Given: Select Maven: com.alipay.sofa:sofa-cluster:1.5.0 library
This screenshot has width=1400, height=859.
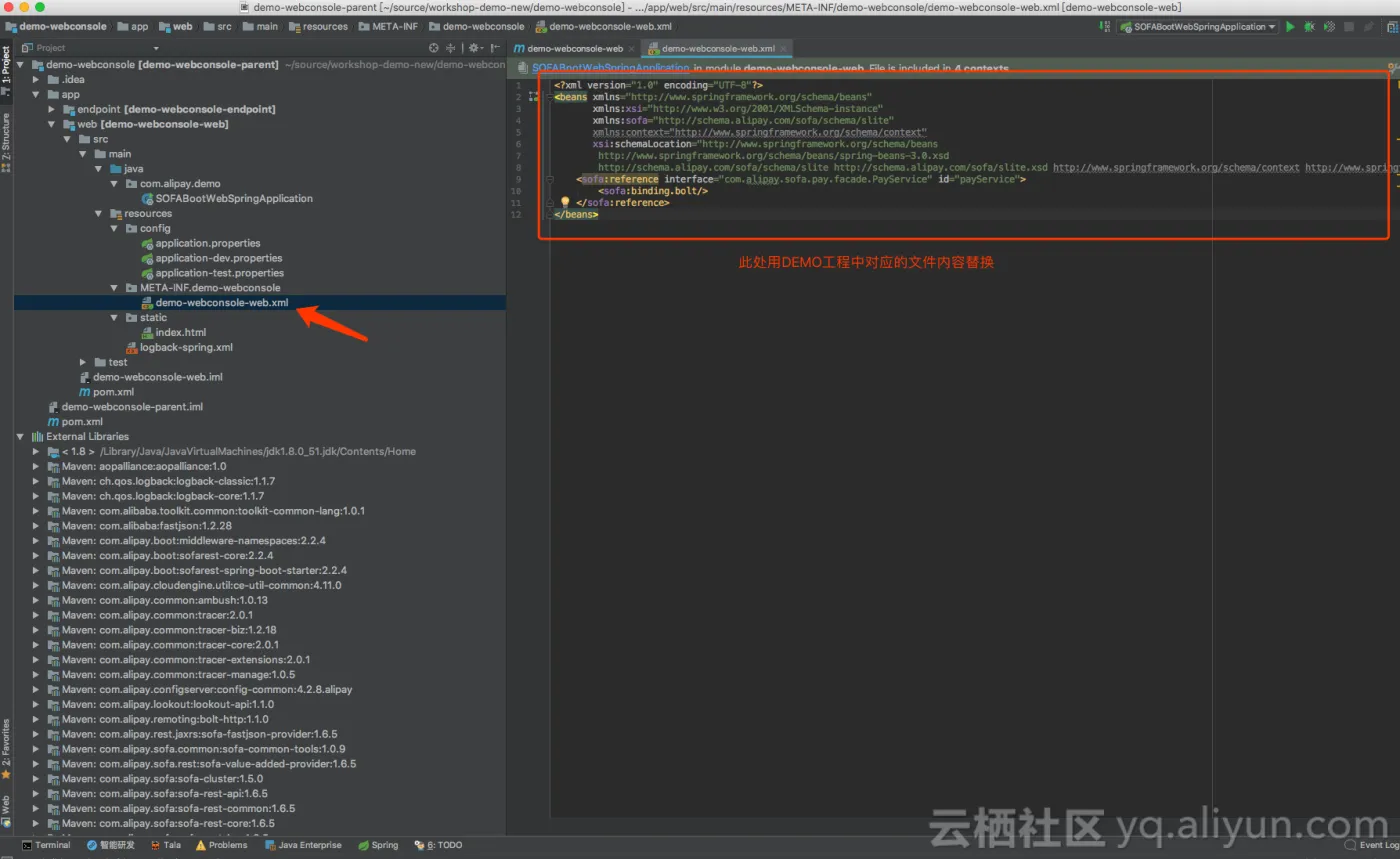Looking at the screenshot, I should 162,779.
